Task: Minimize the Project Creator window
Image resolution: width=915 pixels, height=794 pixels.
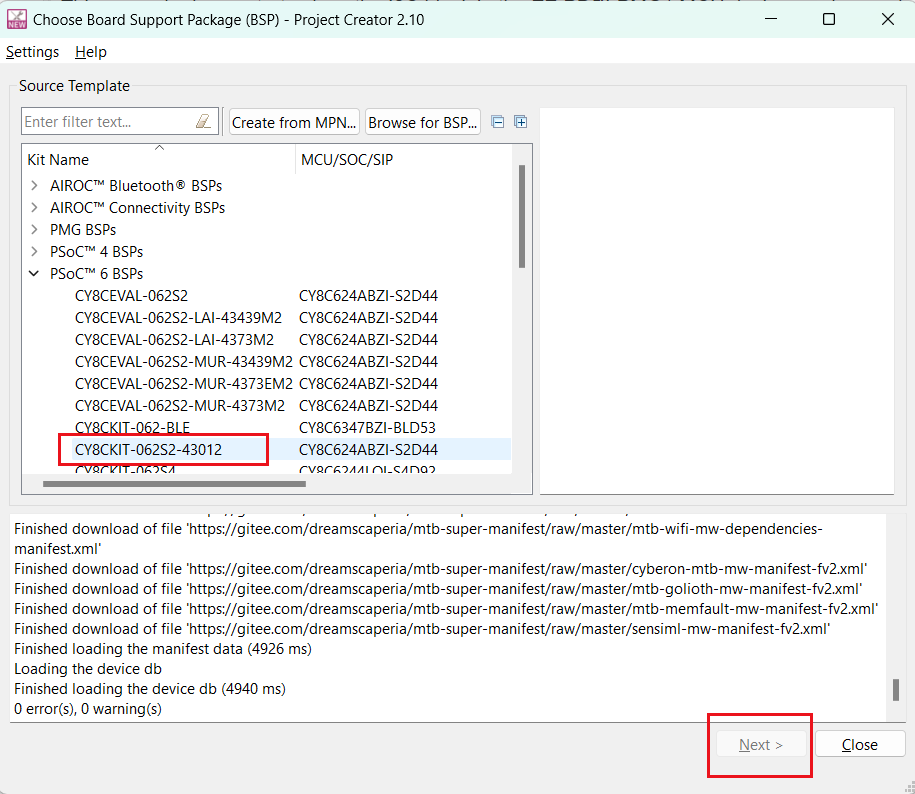Action: [x=771, y=19]
